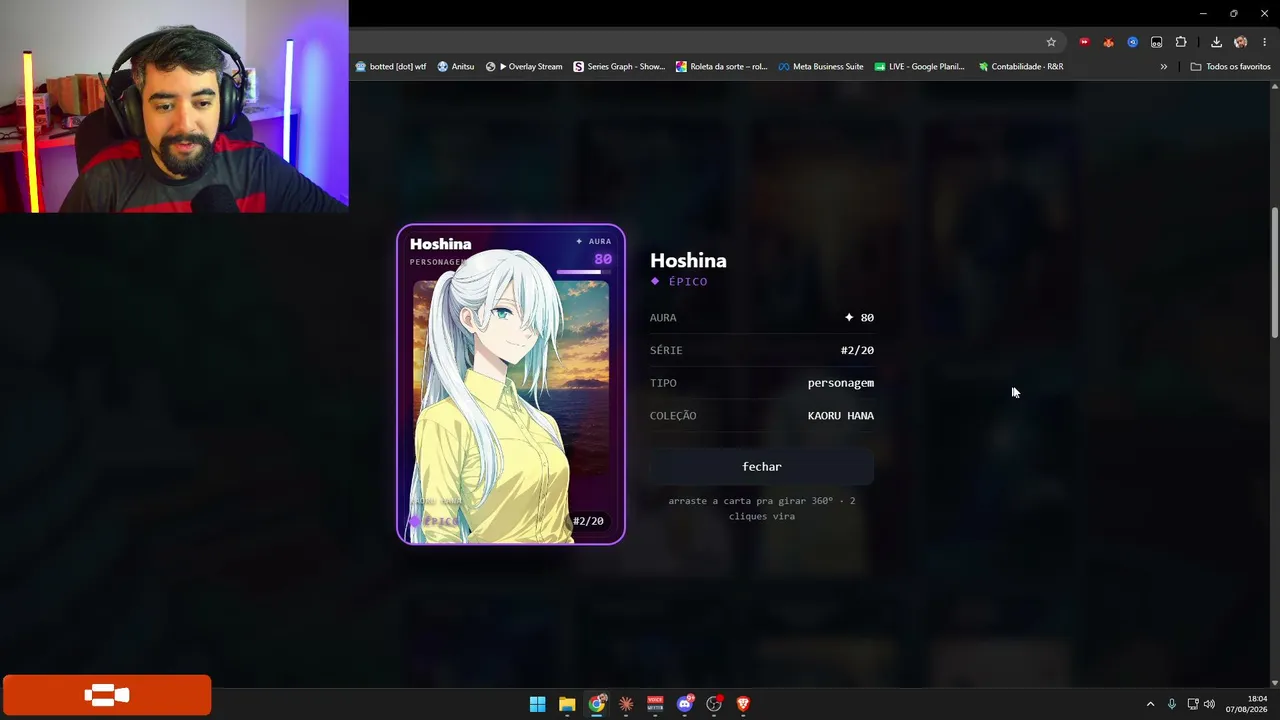Open the Extensions puzzle piece menu
Image resolution: width=1280 pixels, height=720 pixels.
point(1181,42)
